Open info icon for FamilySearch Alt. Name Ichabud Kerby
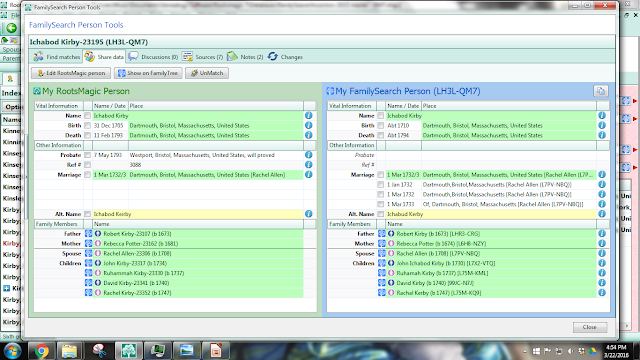The height and width of the screenshot is (360, 640). tap(602, 214)
